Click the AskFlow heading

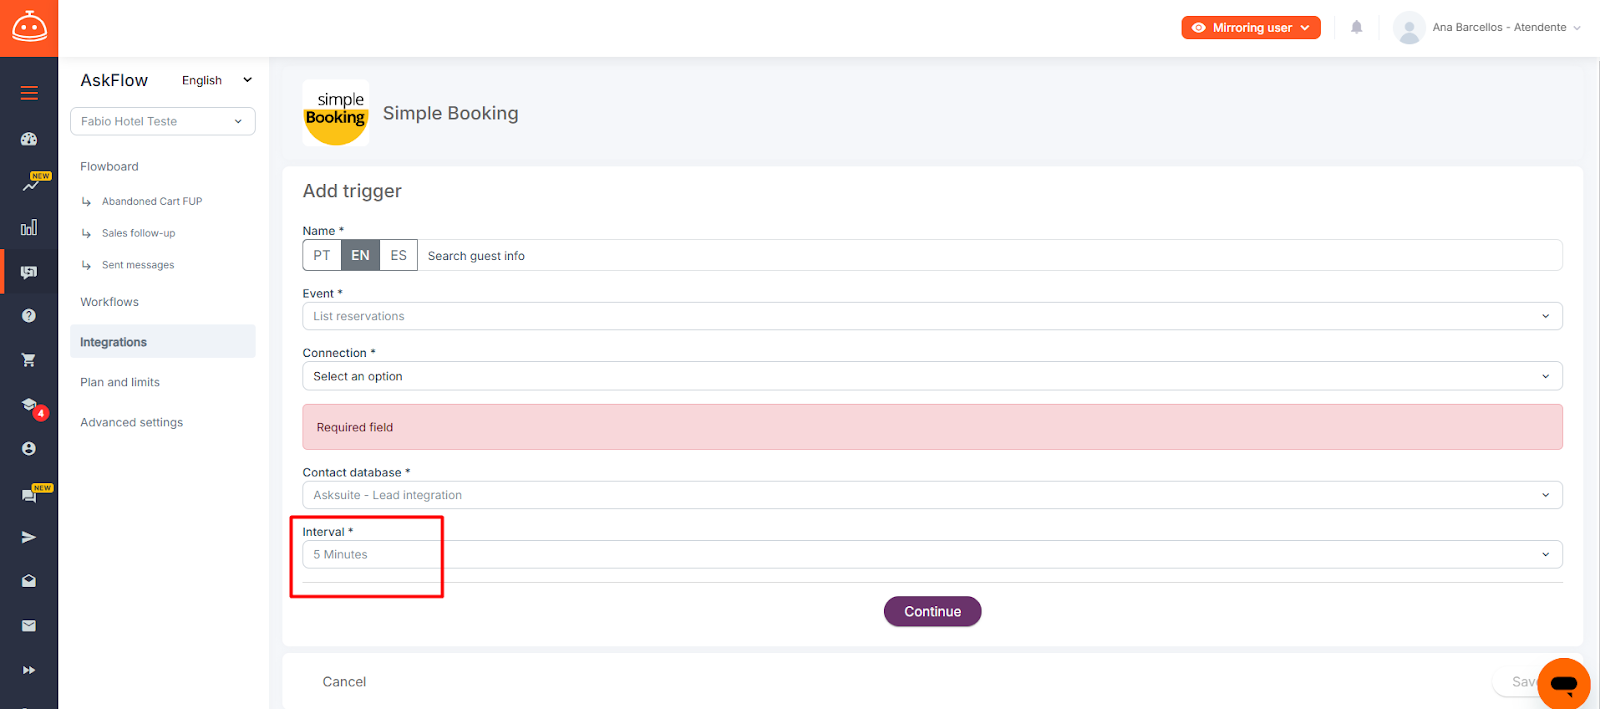(114, 81)
